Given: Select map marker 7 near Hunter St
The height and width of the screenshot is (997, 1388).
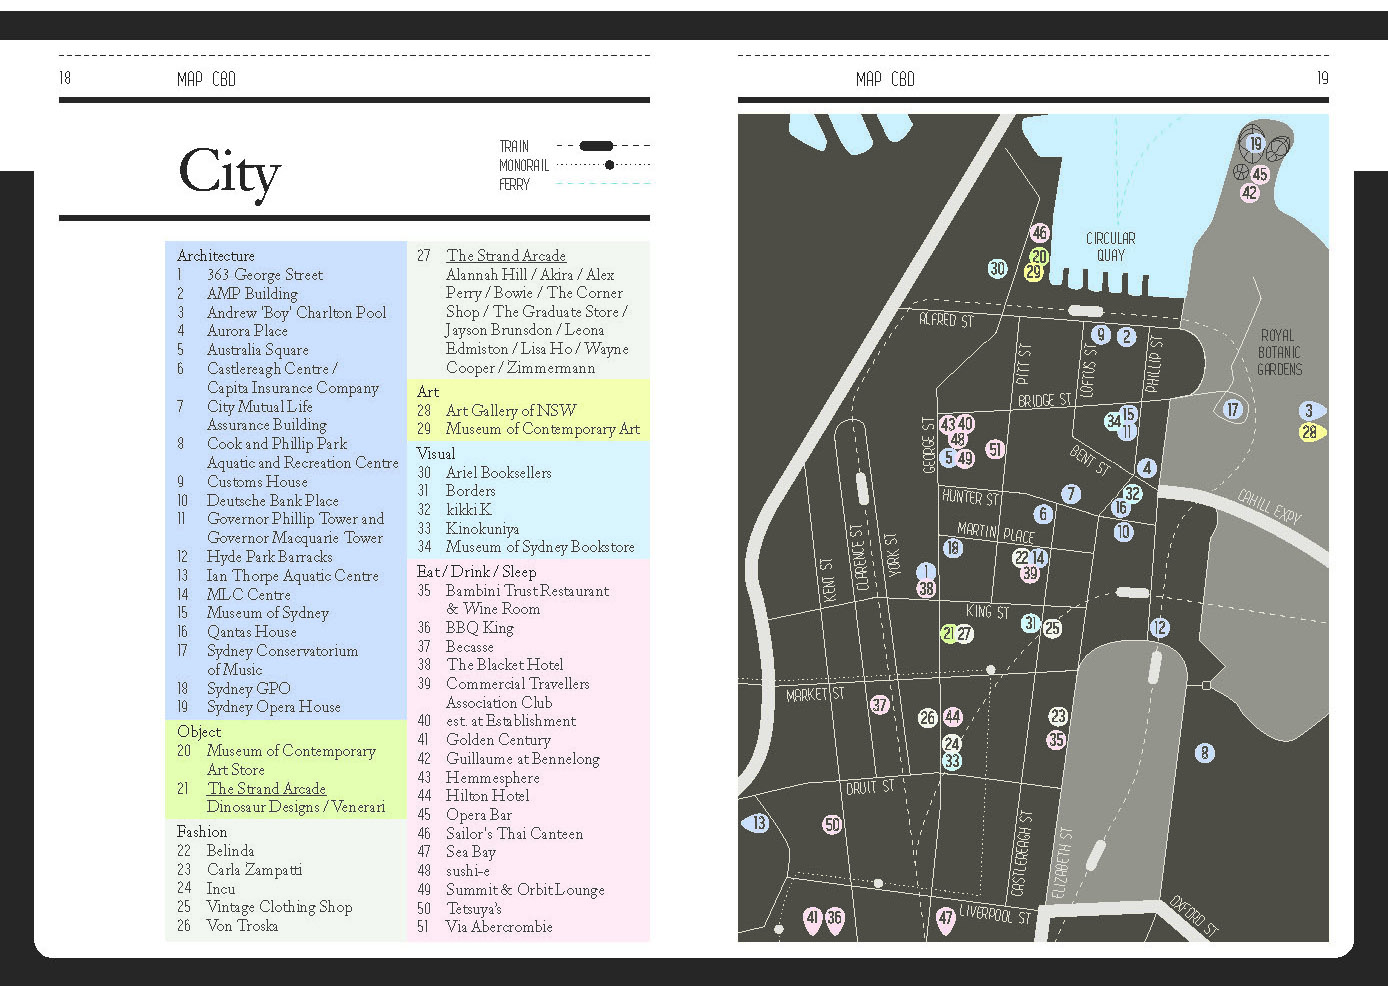Looking at the screenshot, I should pos(1071,493).
